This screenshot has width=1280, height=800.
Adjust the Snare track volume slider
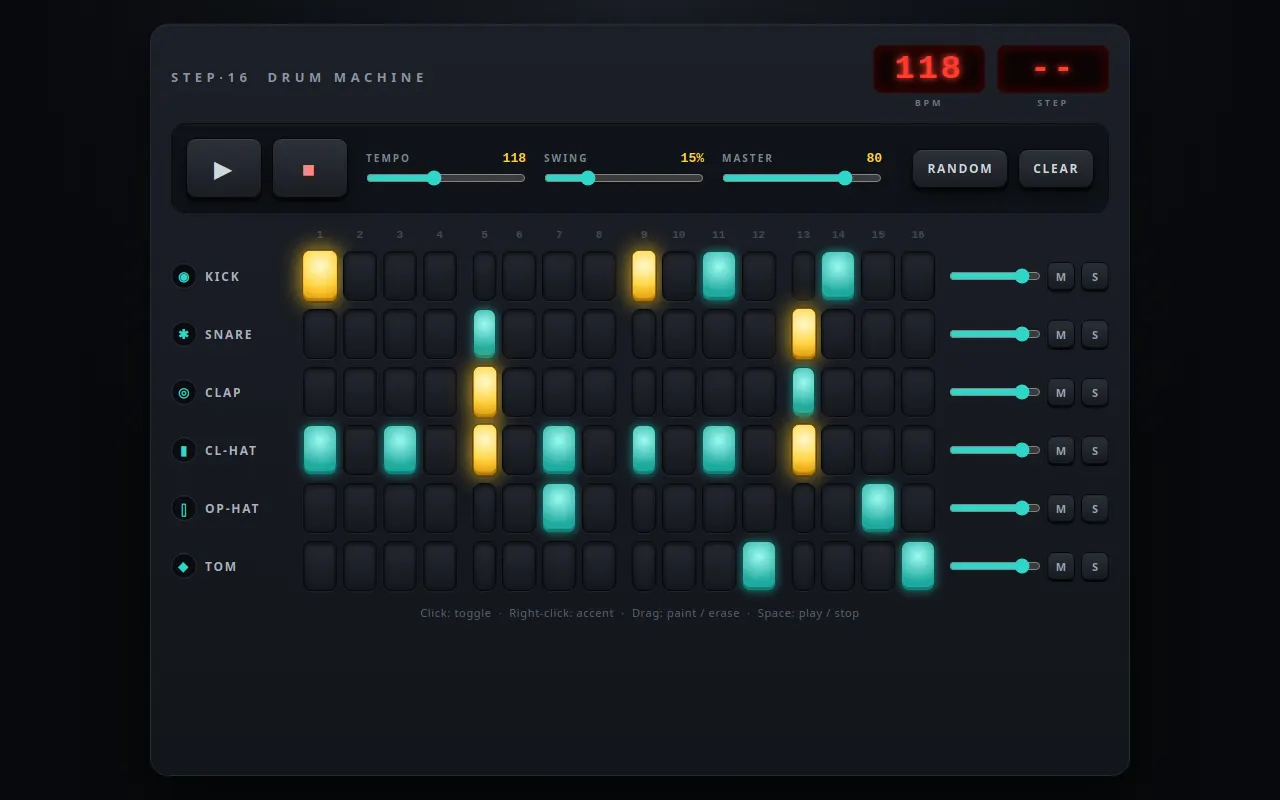[995, 334]
